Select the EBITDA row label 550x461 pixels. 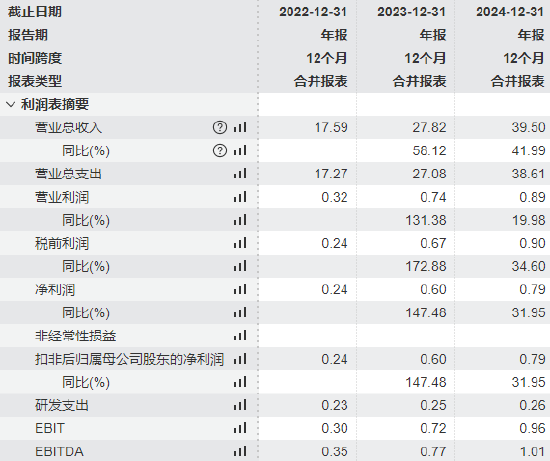pyautogui.click(x=59, y=452)
